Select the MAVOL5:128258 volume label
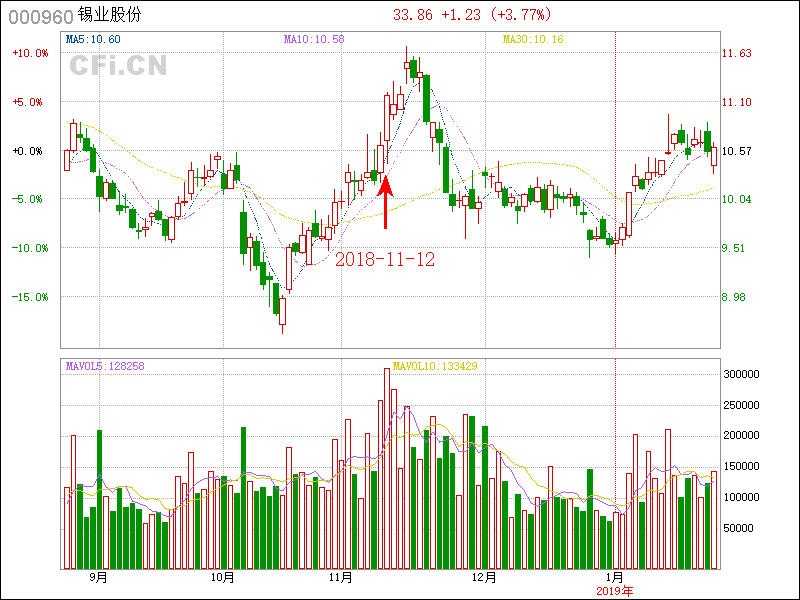Screen dimensions: 800x600 [x=105, y=366]
